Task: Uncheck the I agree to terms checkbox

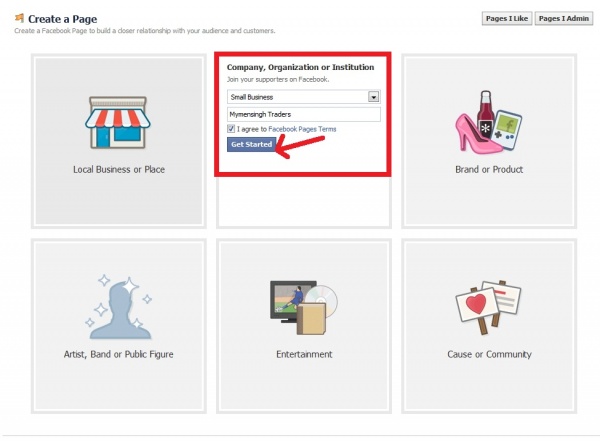Action: (231, 129)
